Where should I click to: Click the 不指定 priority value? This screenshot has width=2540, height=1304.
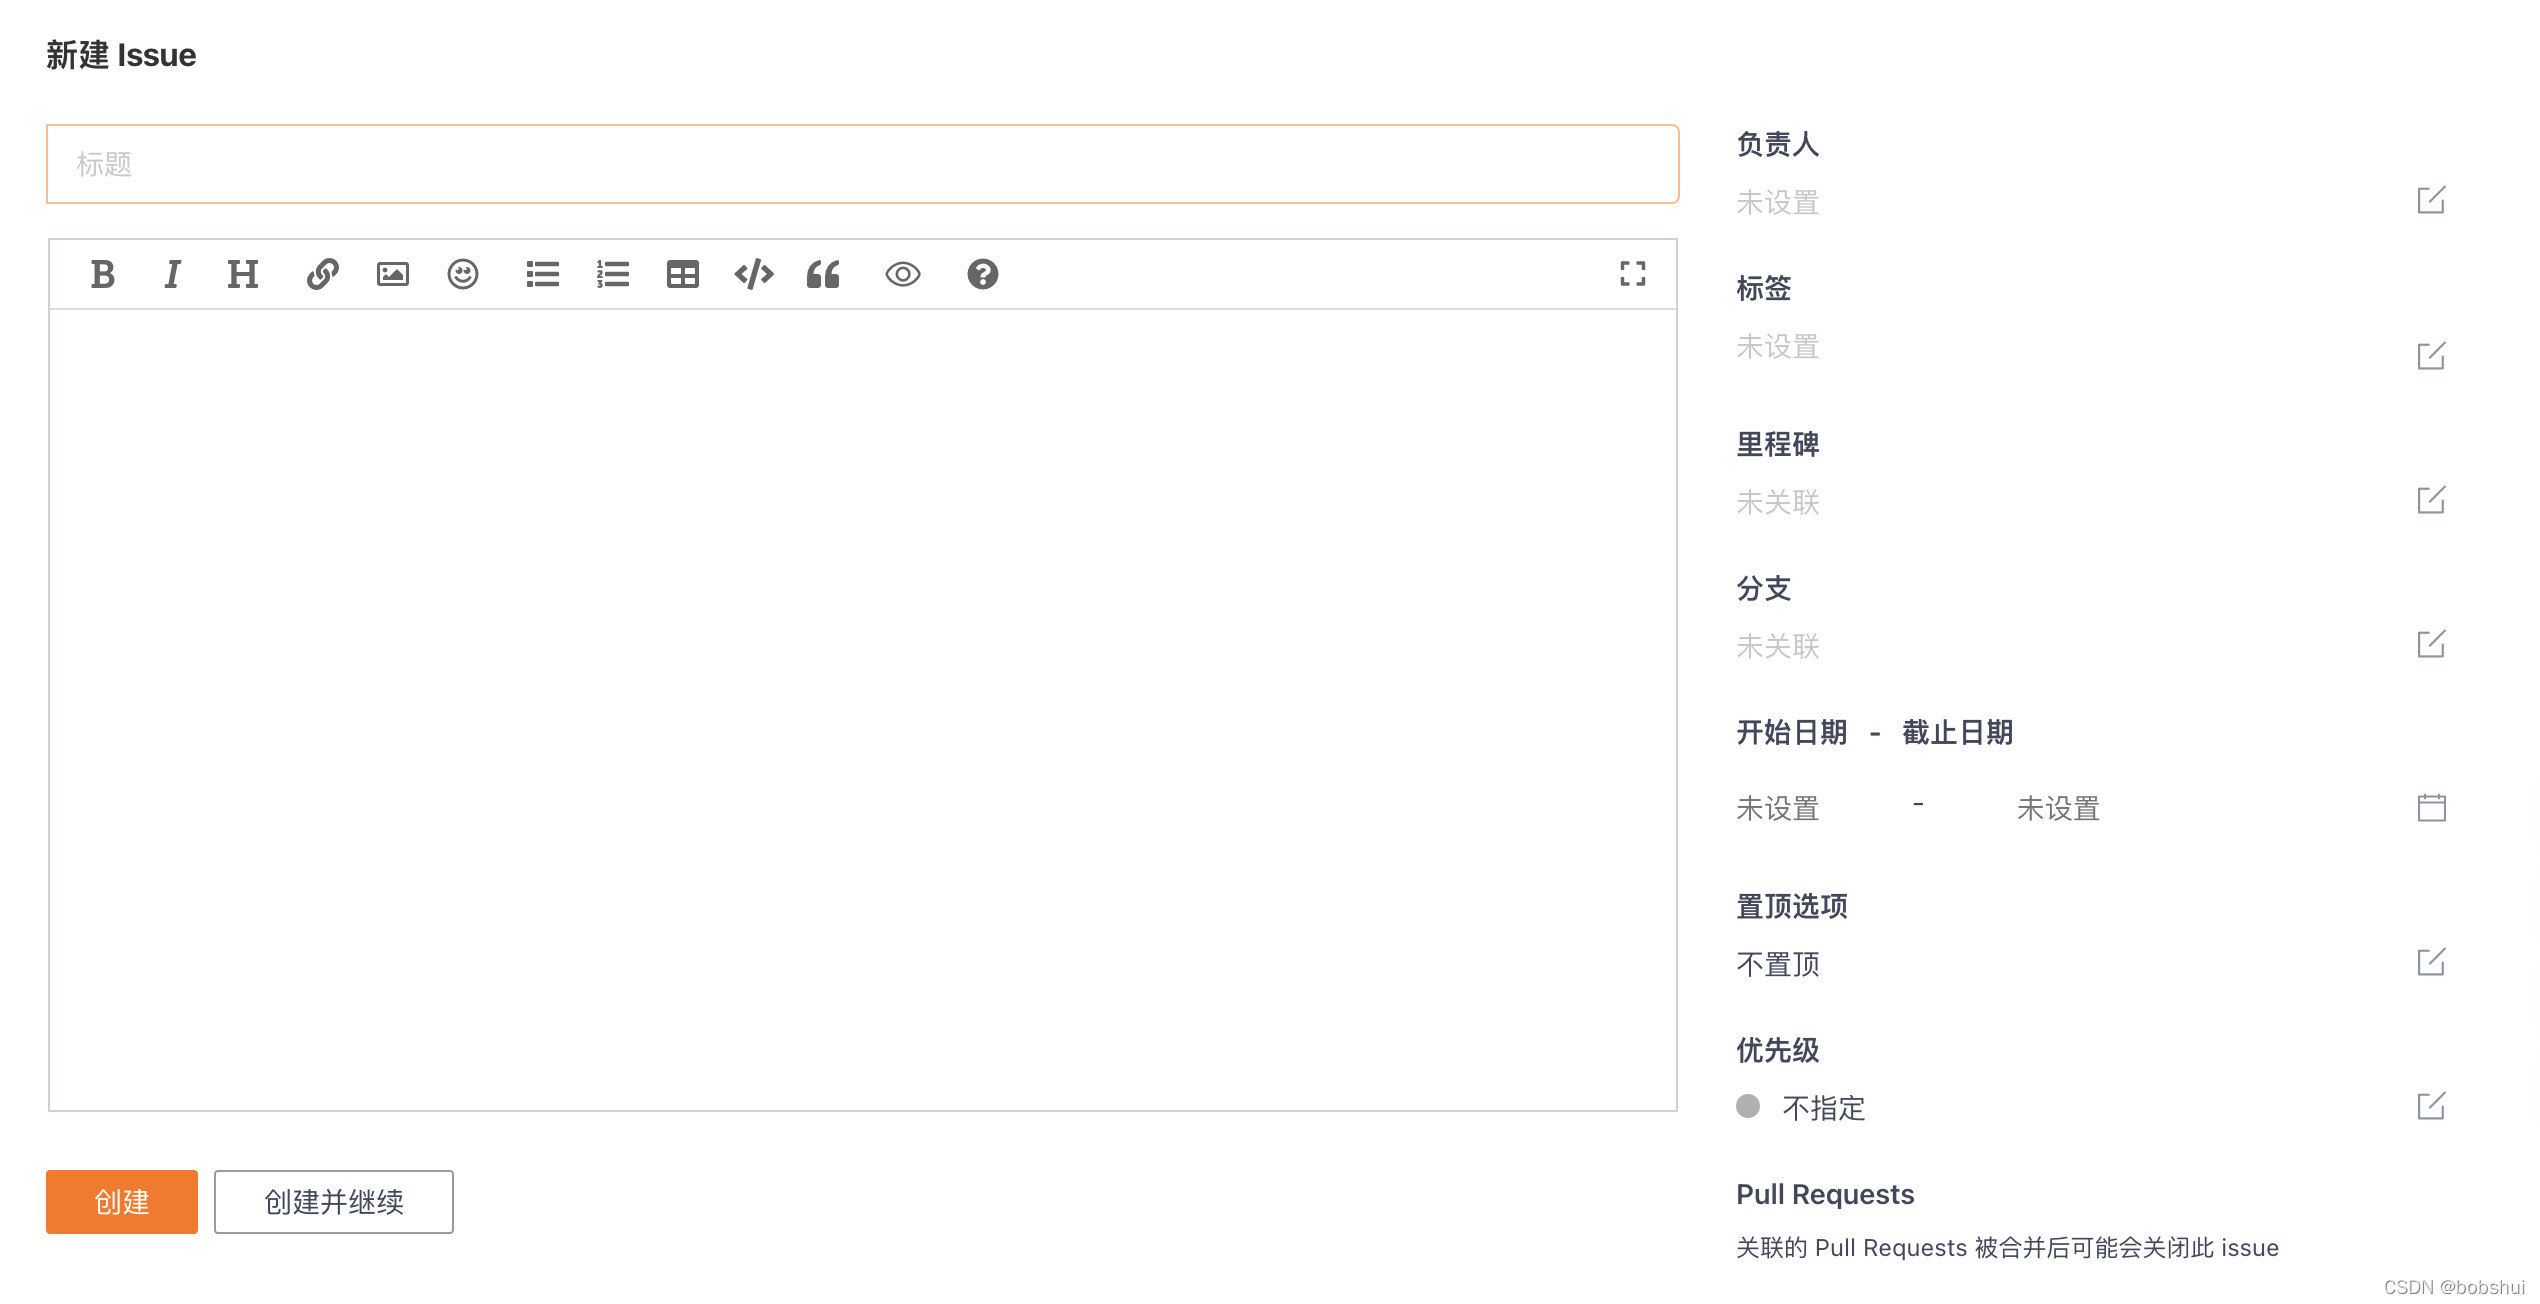tap(1824, 1108)
